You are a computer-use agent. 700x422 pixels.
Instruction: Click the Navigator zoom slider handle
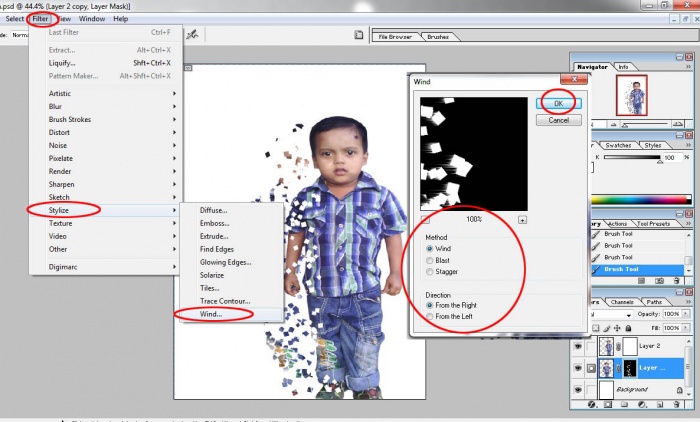pos(625,126)
